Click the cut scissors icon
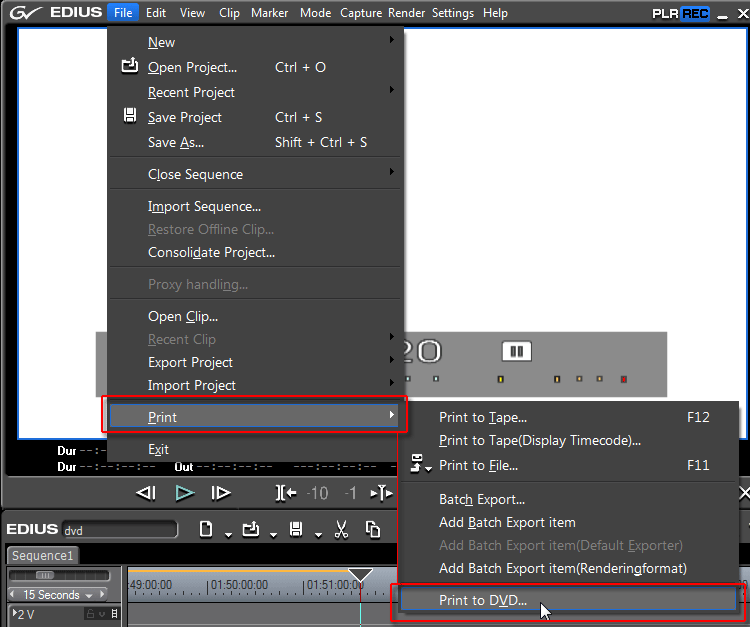The image size is (750, 627). 341,529
